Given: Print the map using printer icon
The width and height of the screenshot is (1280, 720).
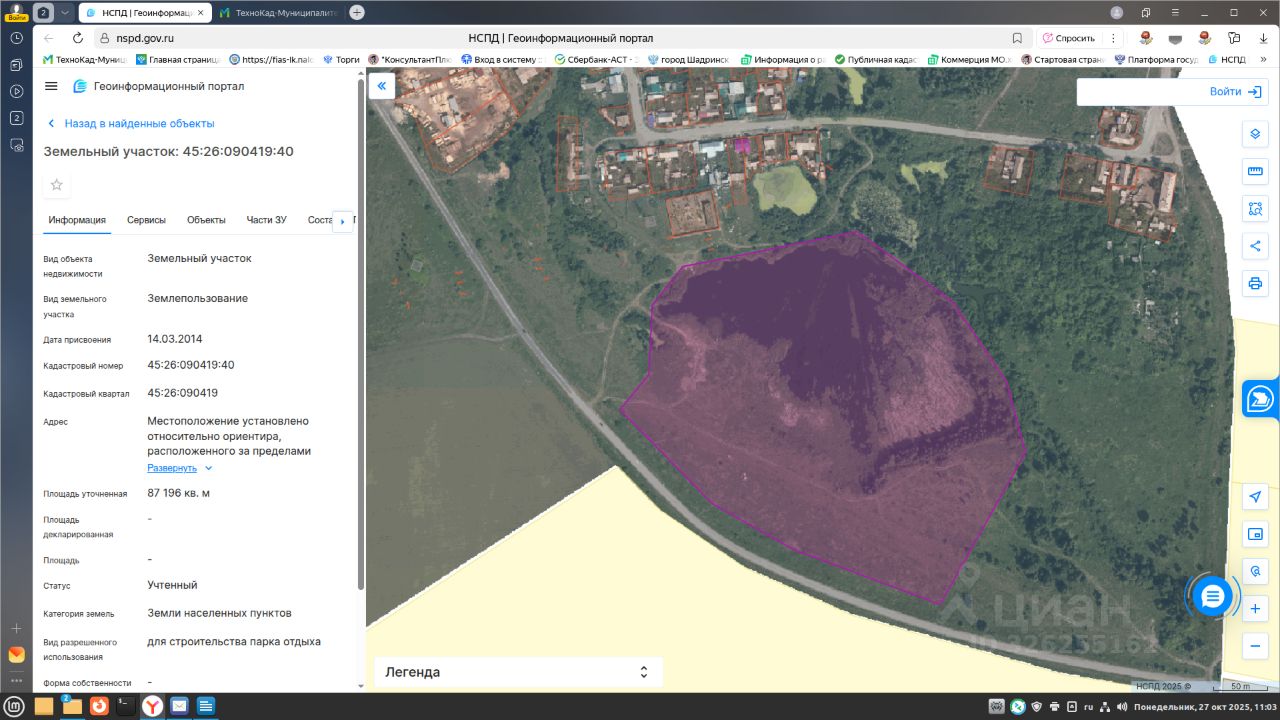Looking at the screenshot, I should pyautogui.click(x=1255, y=283).
